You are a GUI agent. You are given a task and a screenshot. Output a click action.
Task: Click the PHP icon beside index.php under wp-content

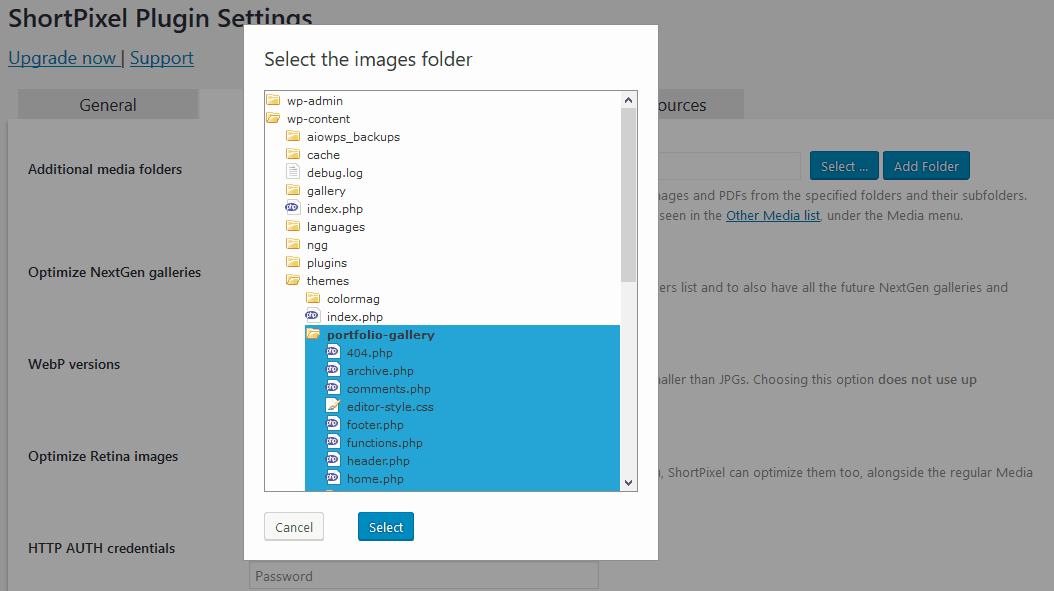[292, 208]
